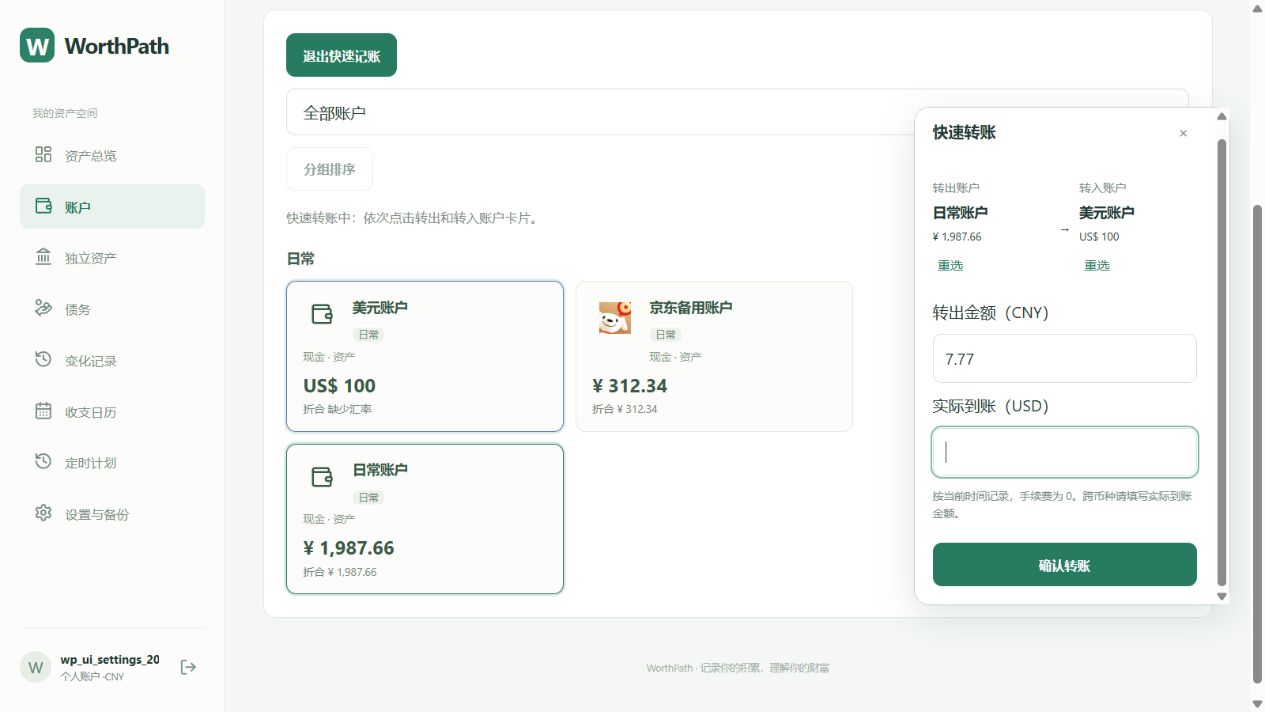Viewport: 1265px width, 712px height.
Task: Click 重选 under 转入账户
Action: tap(1097, 265)
